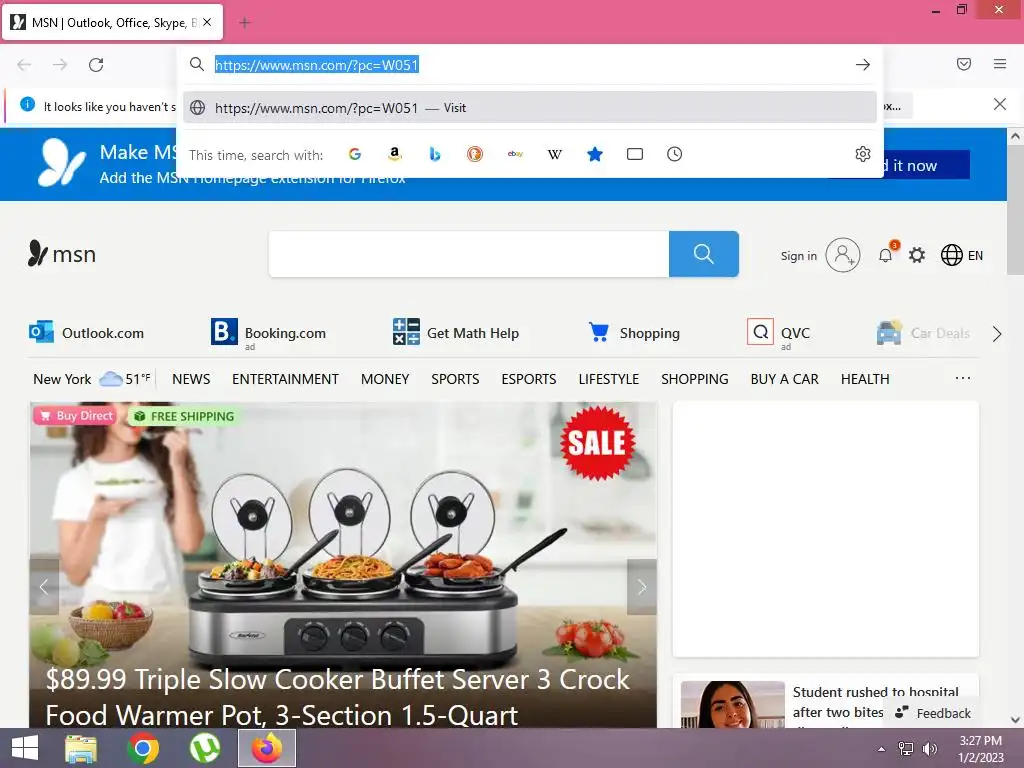The height and width of the screenshot is (768, 1024).
Task: Show hidden tray icons arrow
Action: [882, 748]
